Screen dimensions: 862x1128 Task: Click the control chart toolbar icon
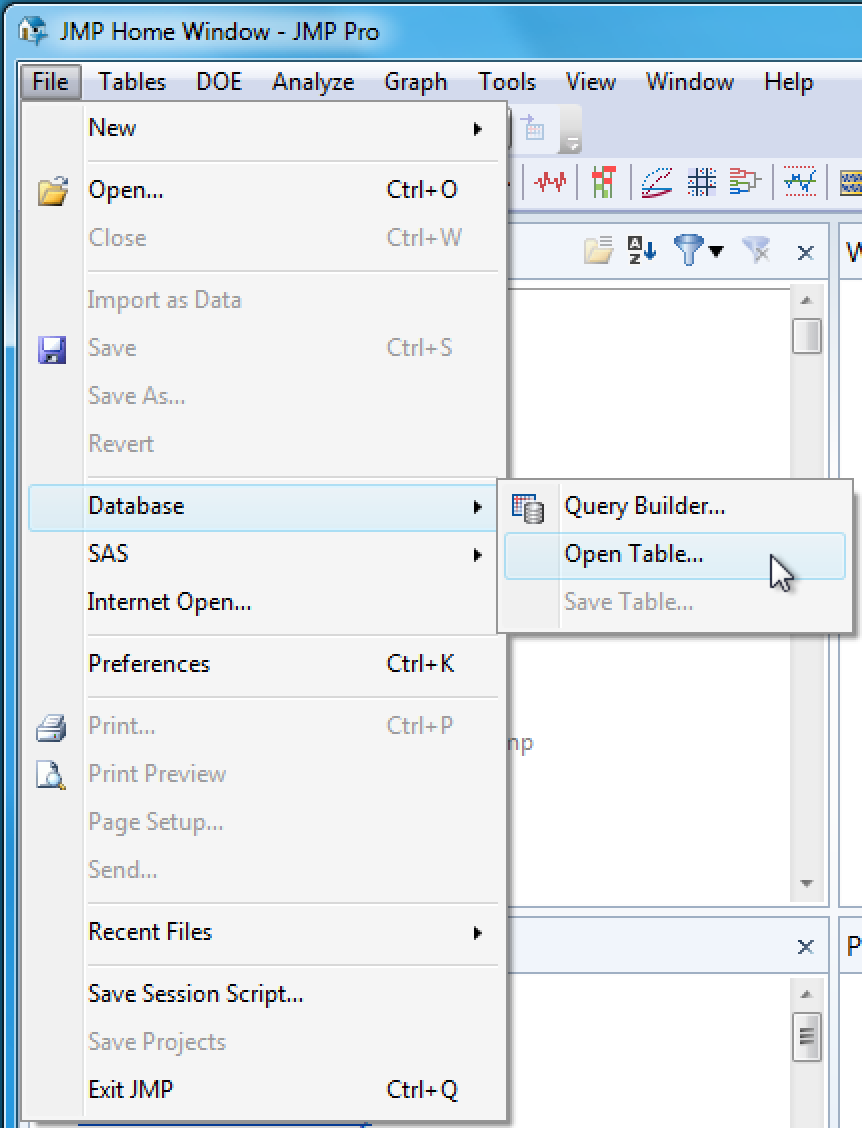coord(800,182)
